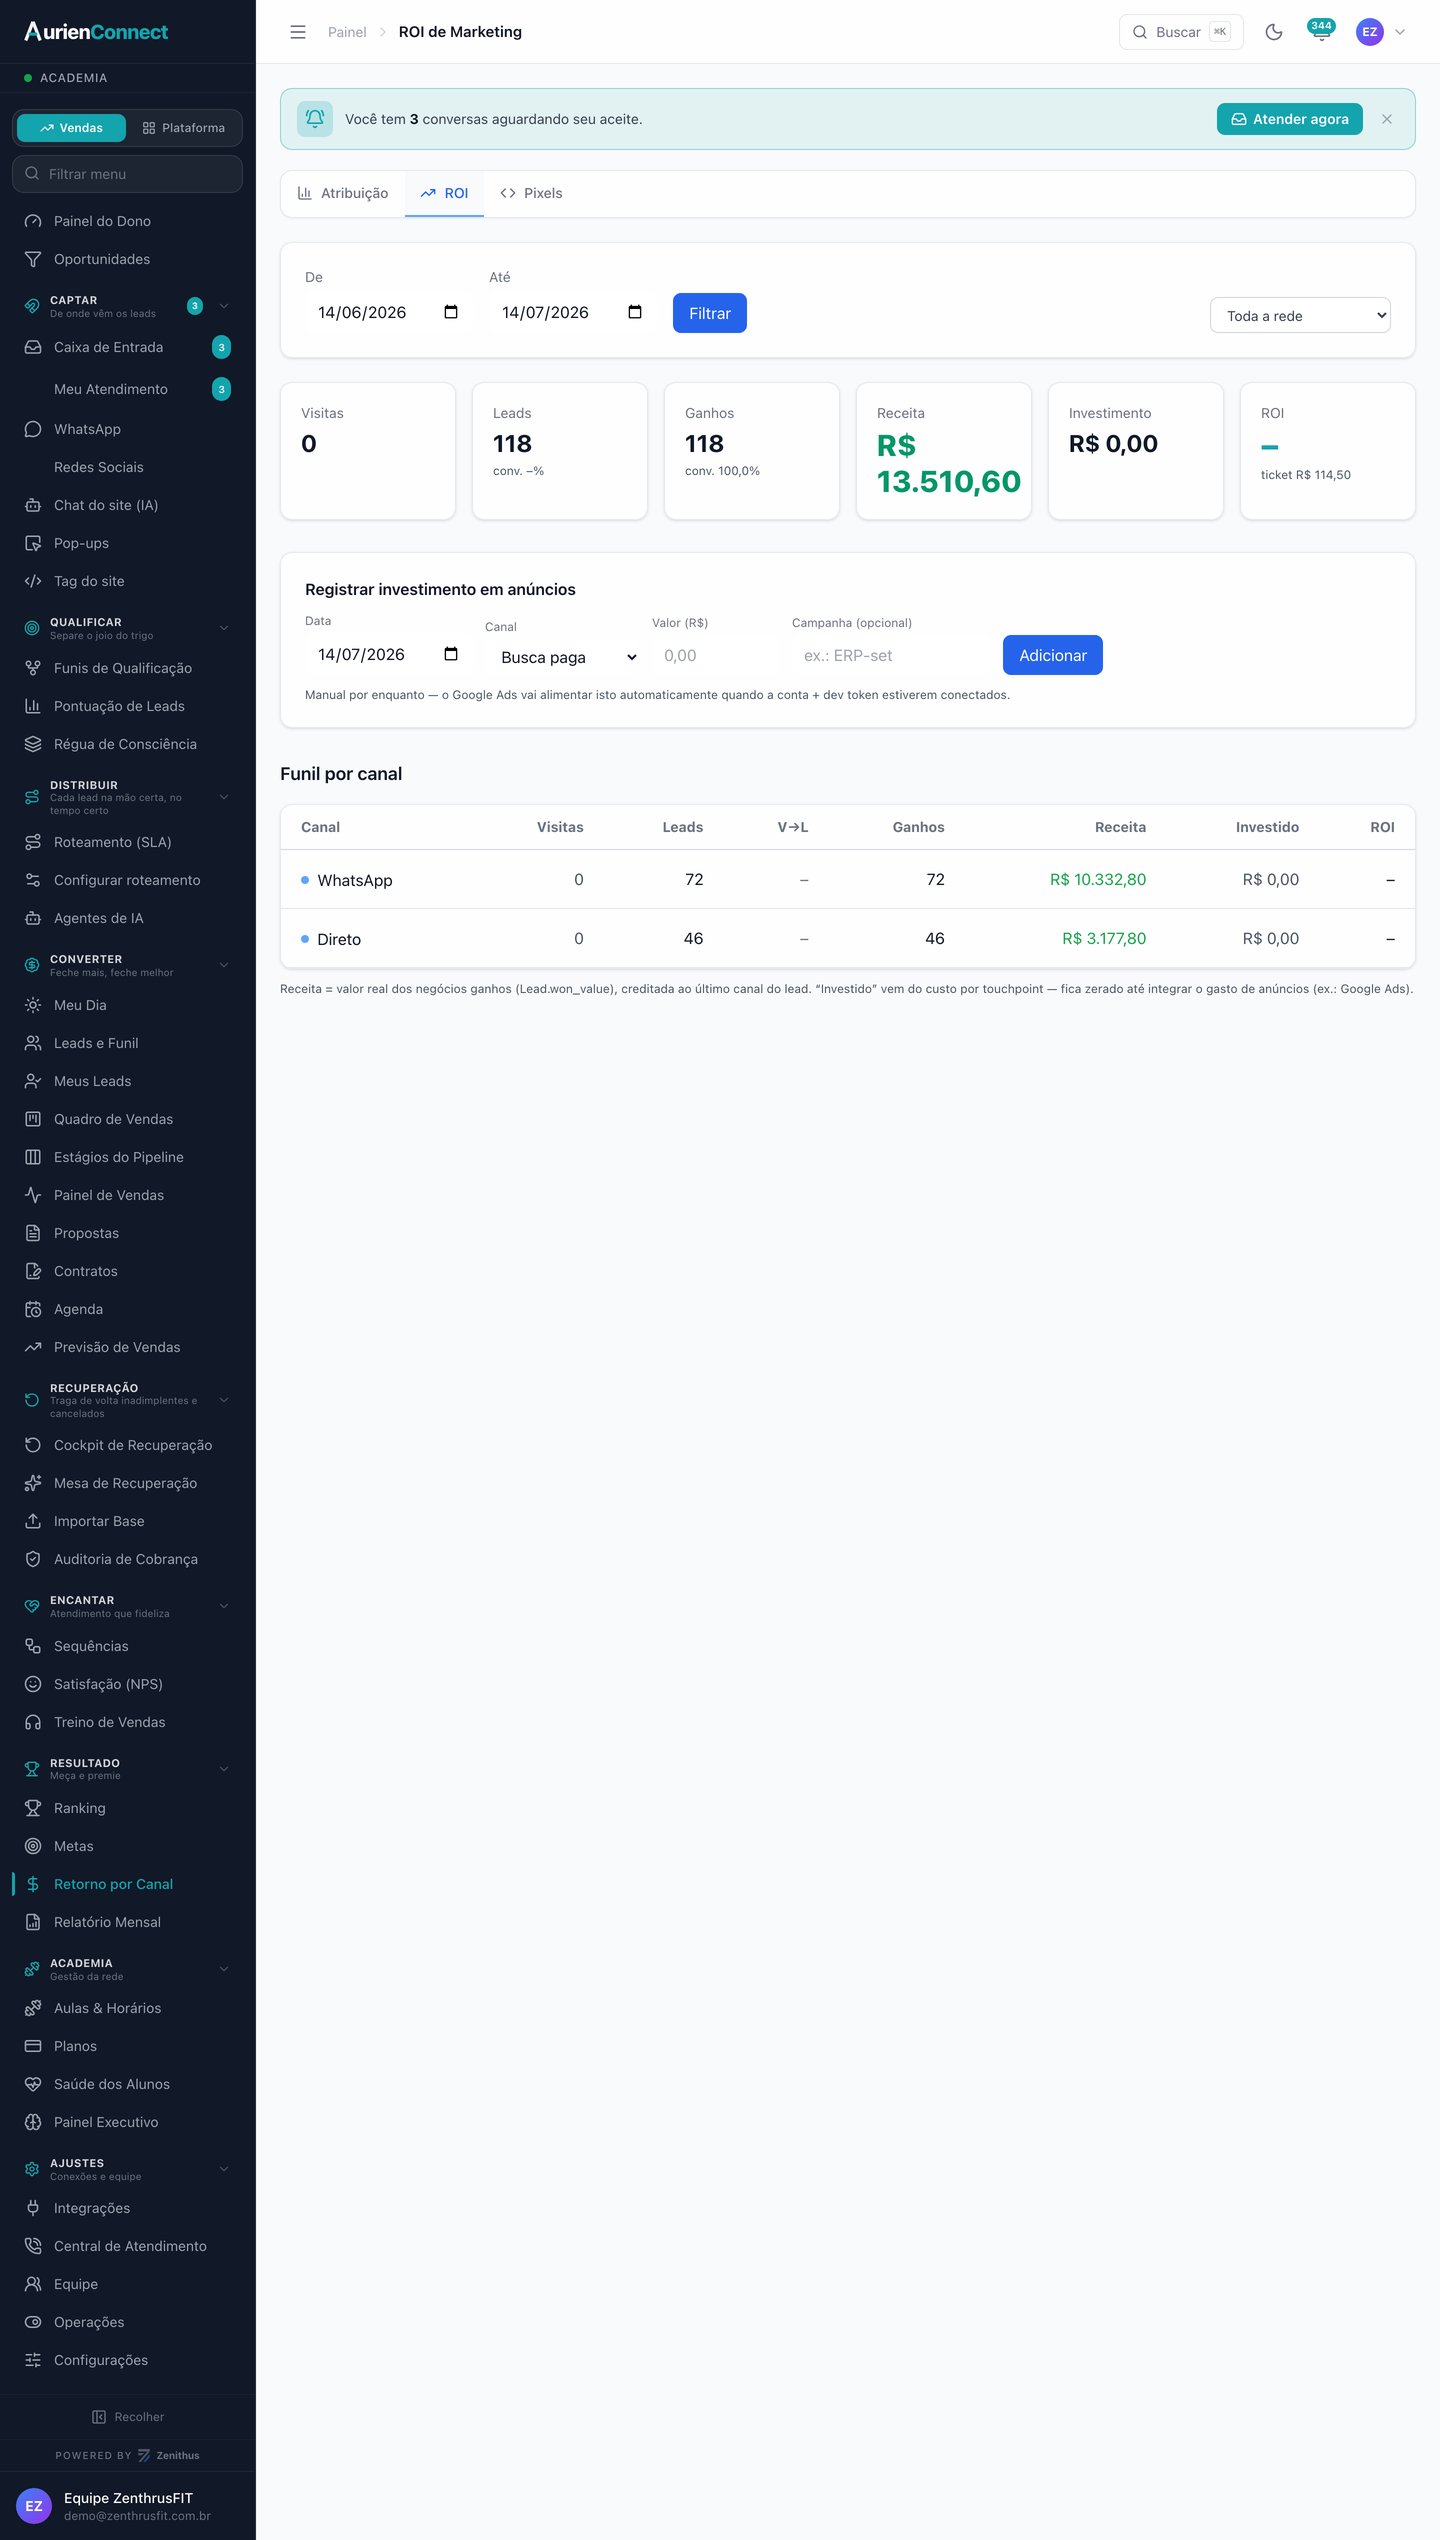Focus the Valor (R$) input field
The width and height of the screenshot is (1440, 2540).
pos(714,655)
